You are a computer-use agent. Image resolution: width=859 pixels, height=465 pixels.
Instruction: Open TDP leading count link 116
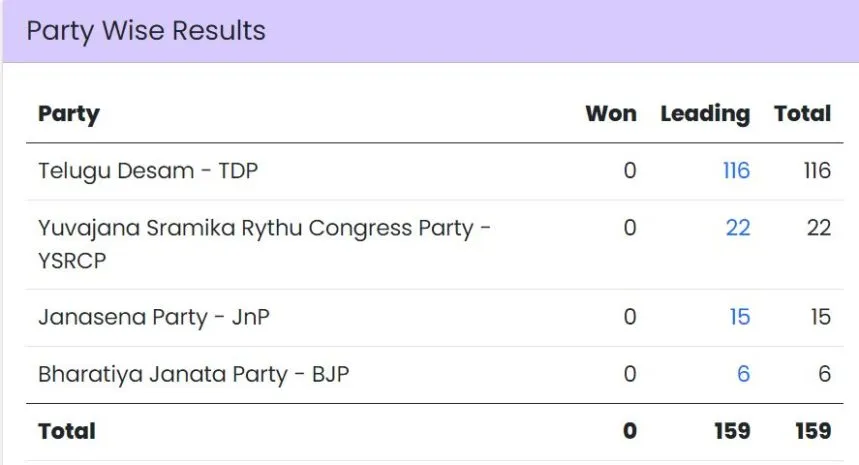pos(736,171)
